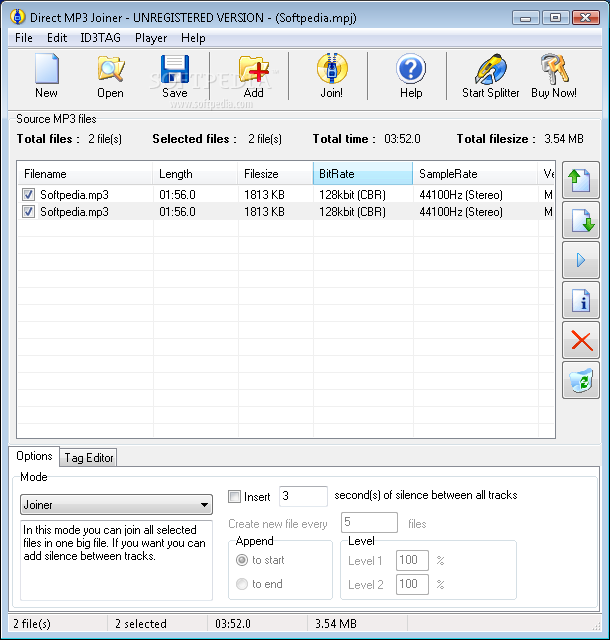The image size is (610, 640).
Task: Click the '03:52.0' status bar entry
Action: [x=233, y=624]
